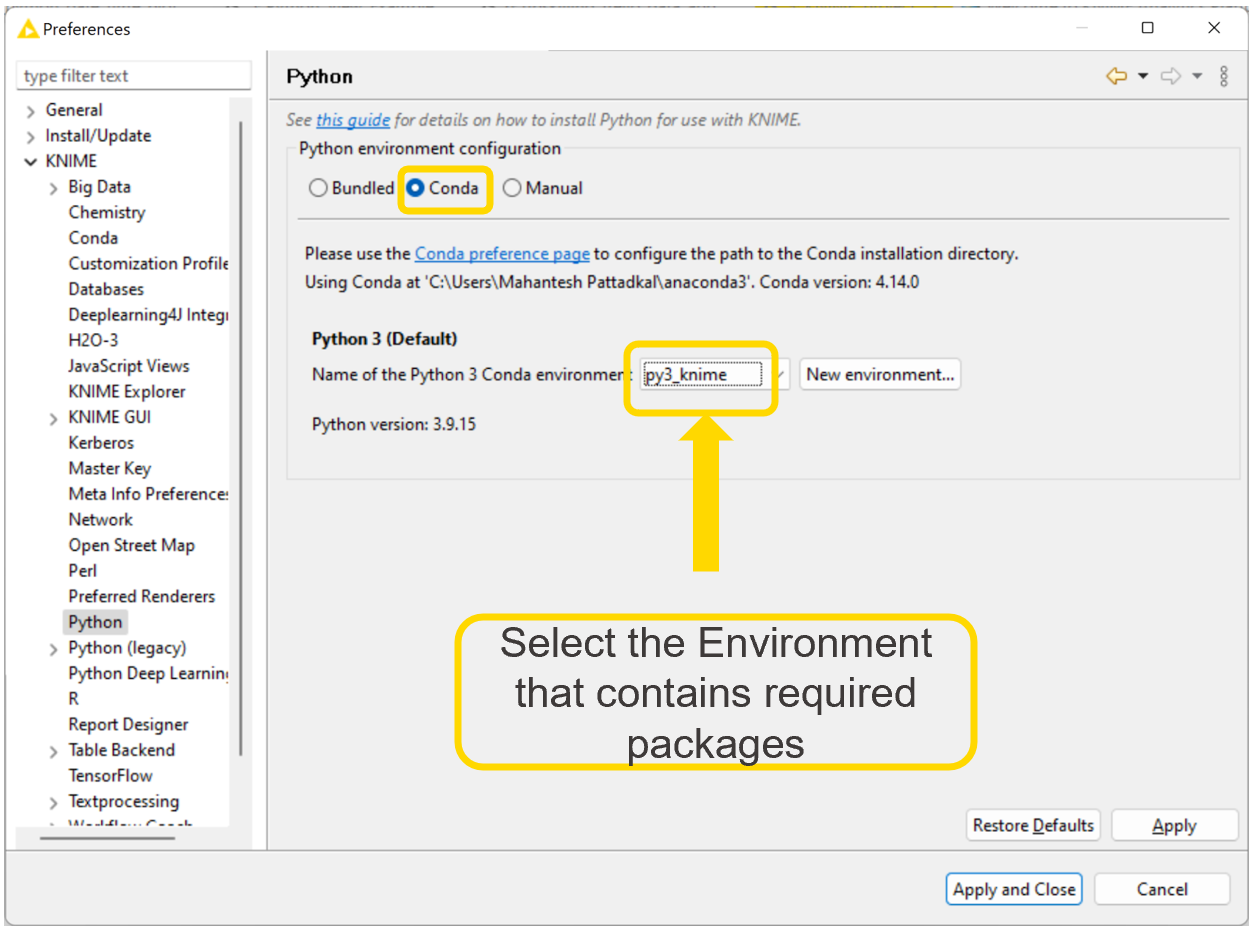
Task: Open the Python 3 Conda environment dropdown
Action: pyautogui.click(x=716, y=375)
